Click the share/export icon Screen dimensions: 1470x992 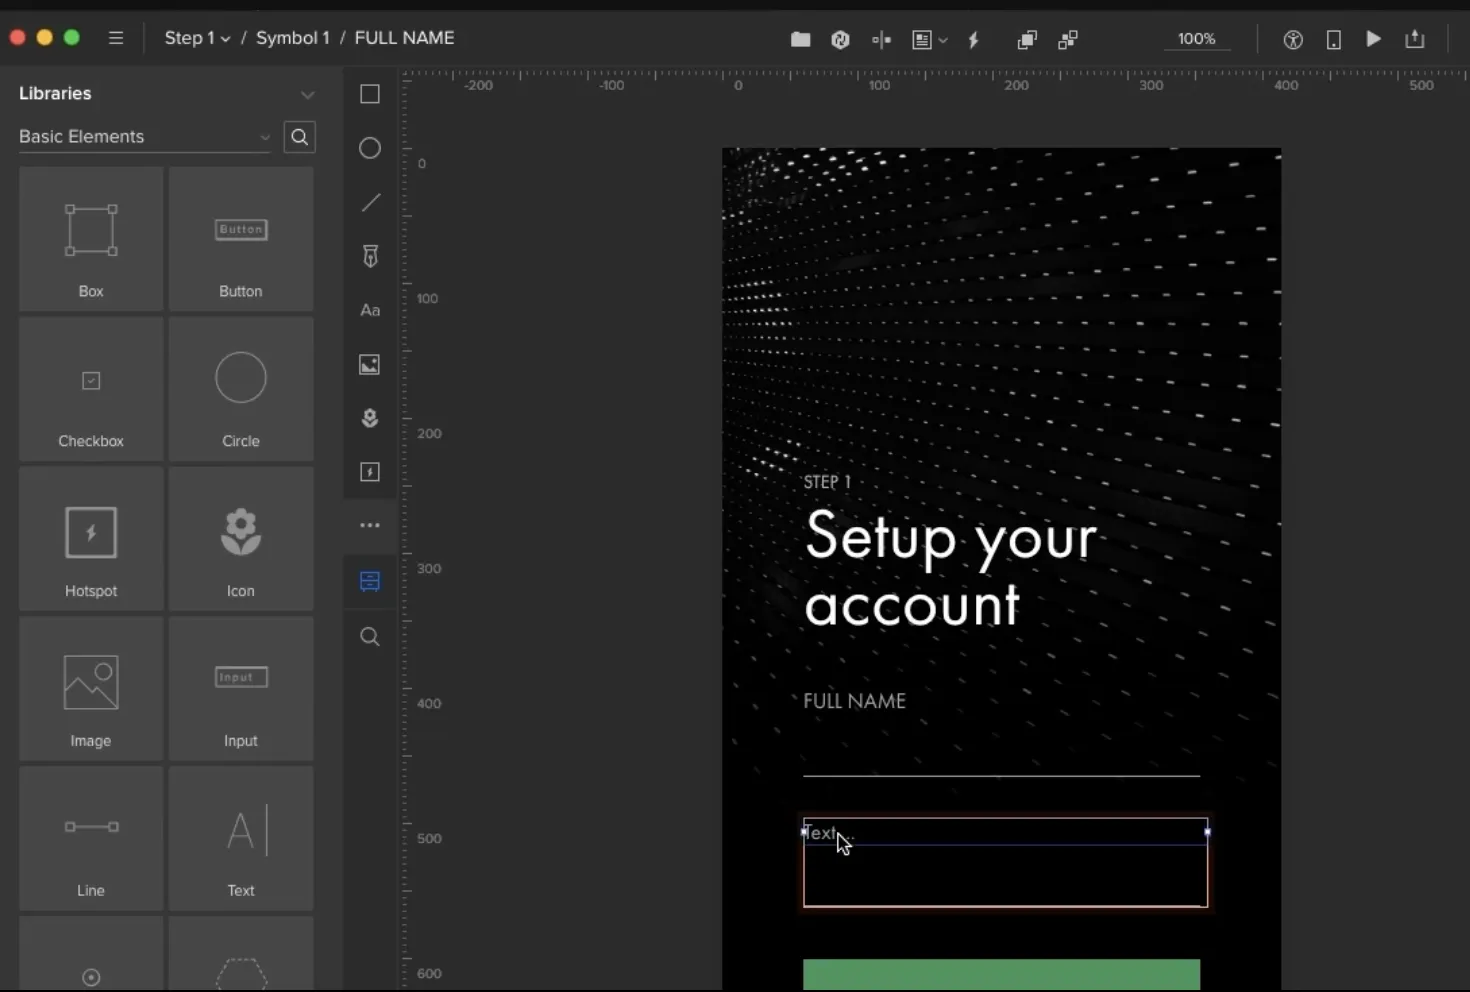(x=1414, y=39)
